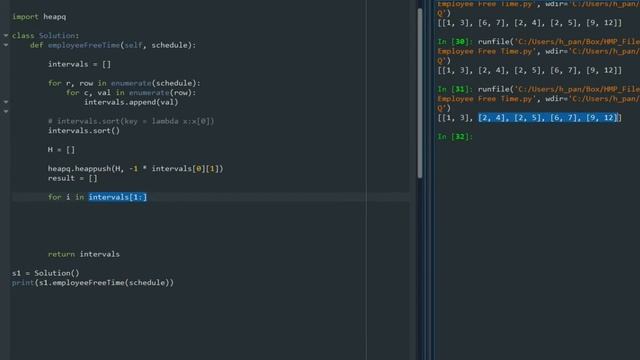Image resolution: width=640 pixels, height=360 pixels.
Task: Click 'for r, row in enumerate(schedule):' line
Action: (124, 83)
